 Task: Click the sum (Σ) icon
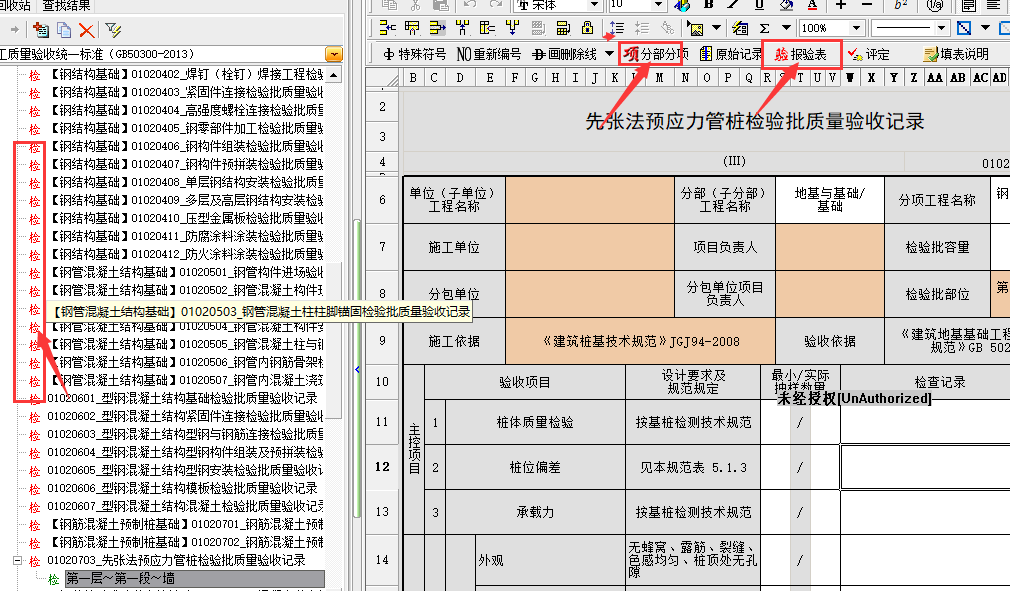[765, 28]
